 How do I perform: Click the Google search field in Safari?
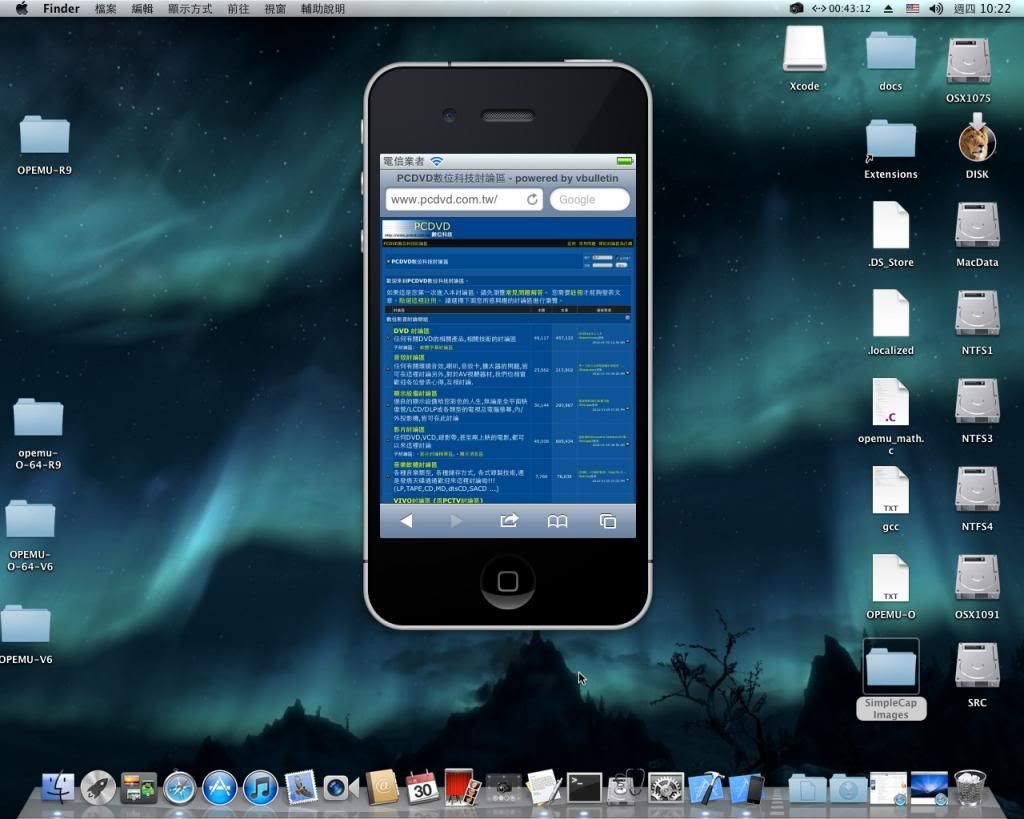[590, 200]
